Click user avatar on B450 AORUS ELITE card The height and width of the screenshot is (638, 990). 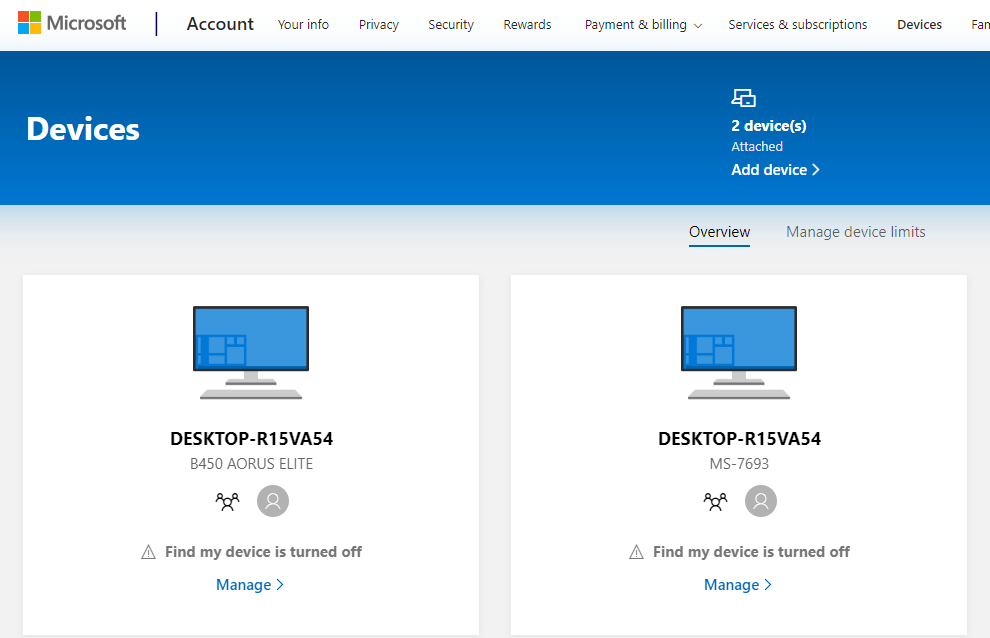(273, 501)
